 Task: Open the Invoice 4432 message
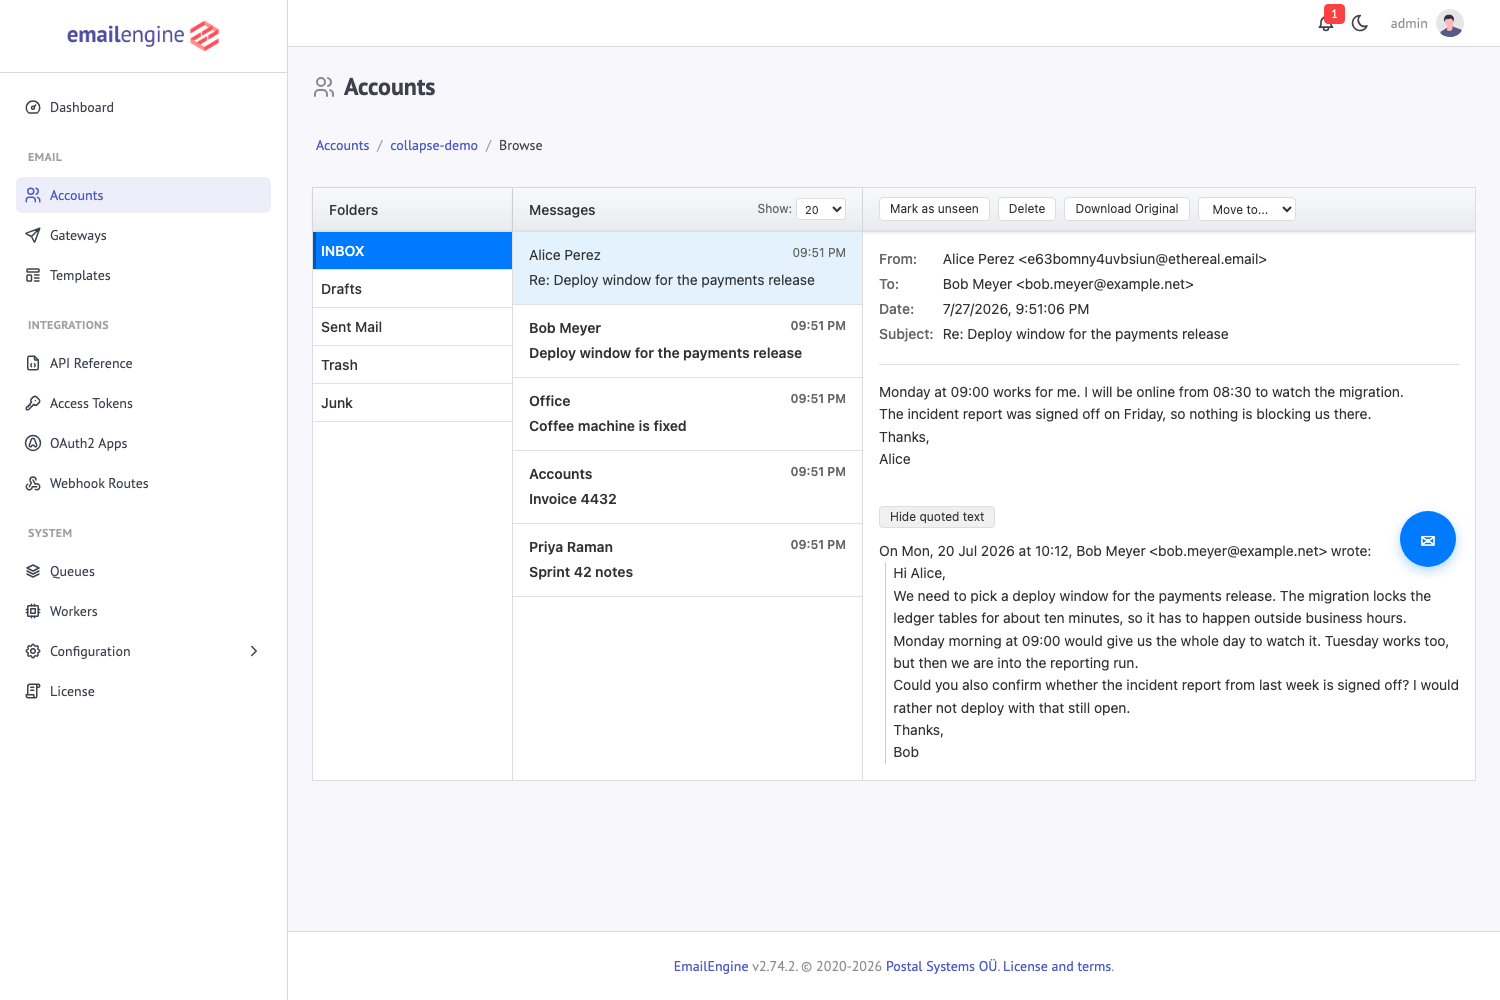coord(687,487)
